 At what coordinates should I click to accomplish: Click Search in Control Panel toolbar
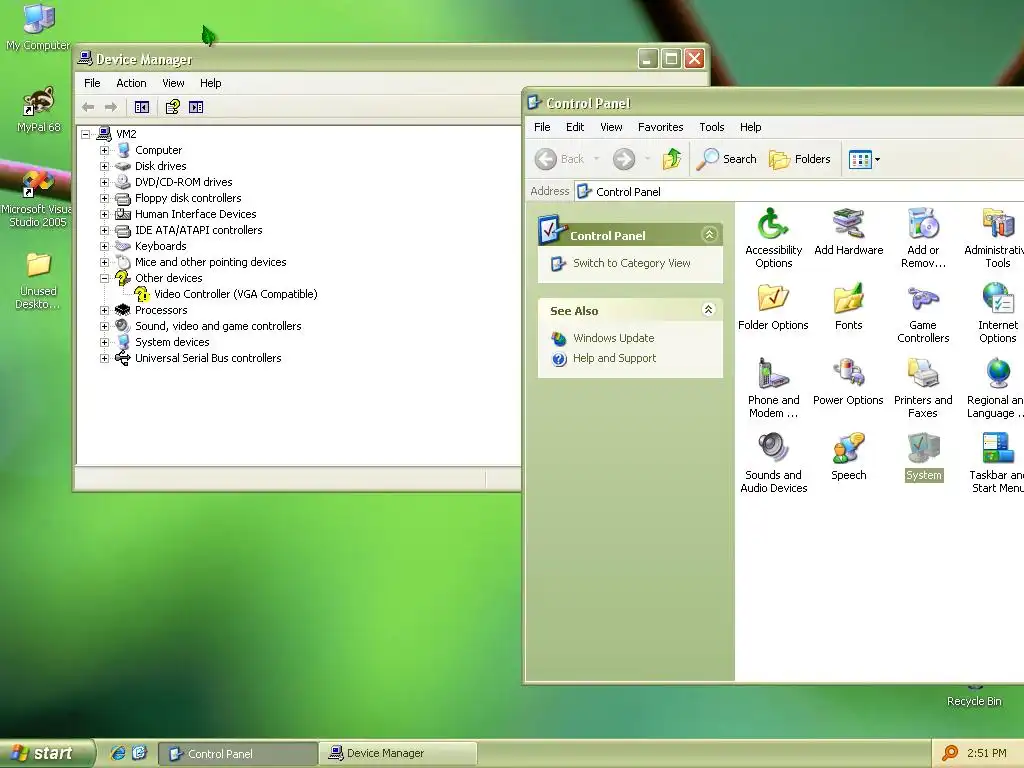[726, 159]
